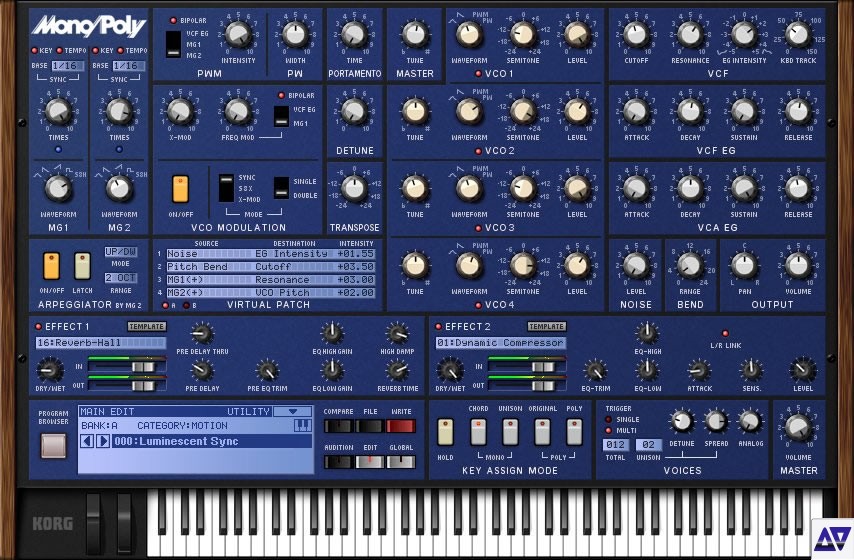This screenshot has height=560, width=854.
Task: Click the X-Mod knob
Action: [x=180, y=111]
